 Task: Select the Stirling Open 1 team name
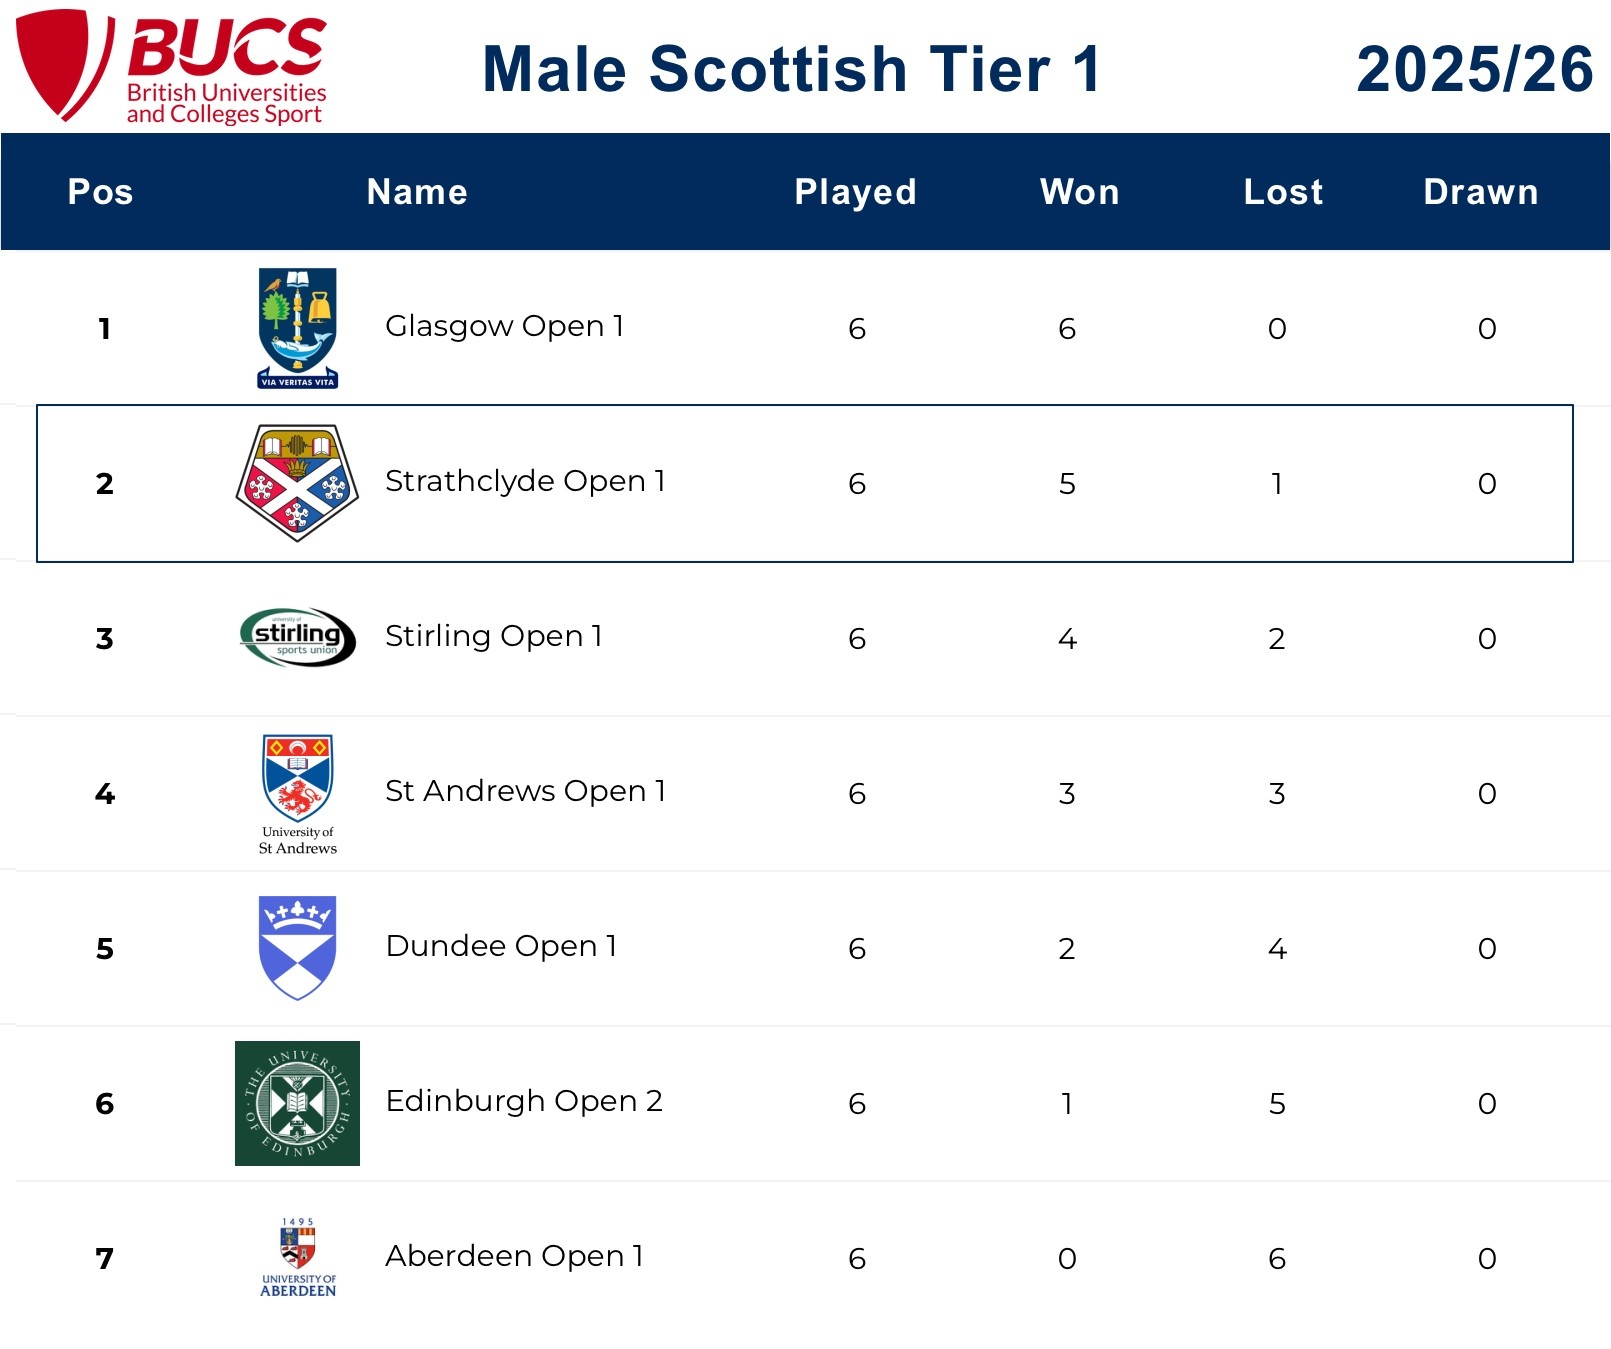[494, 636]
